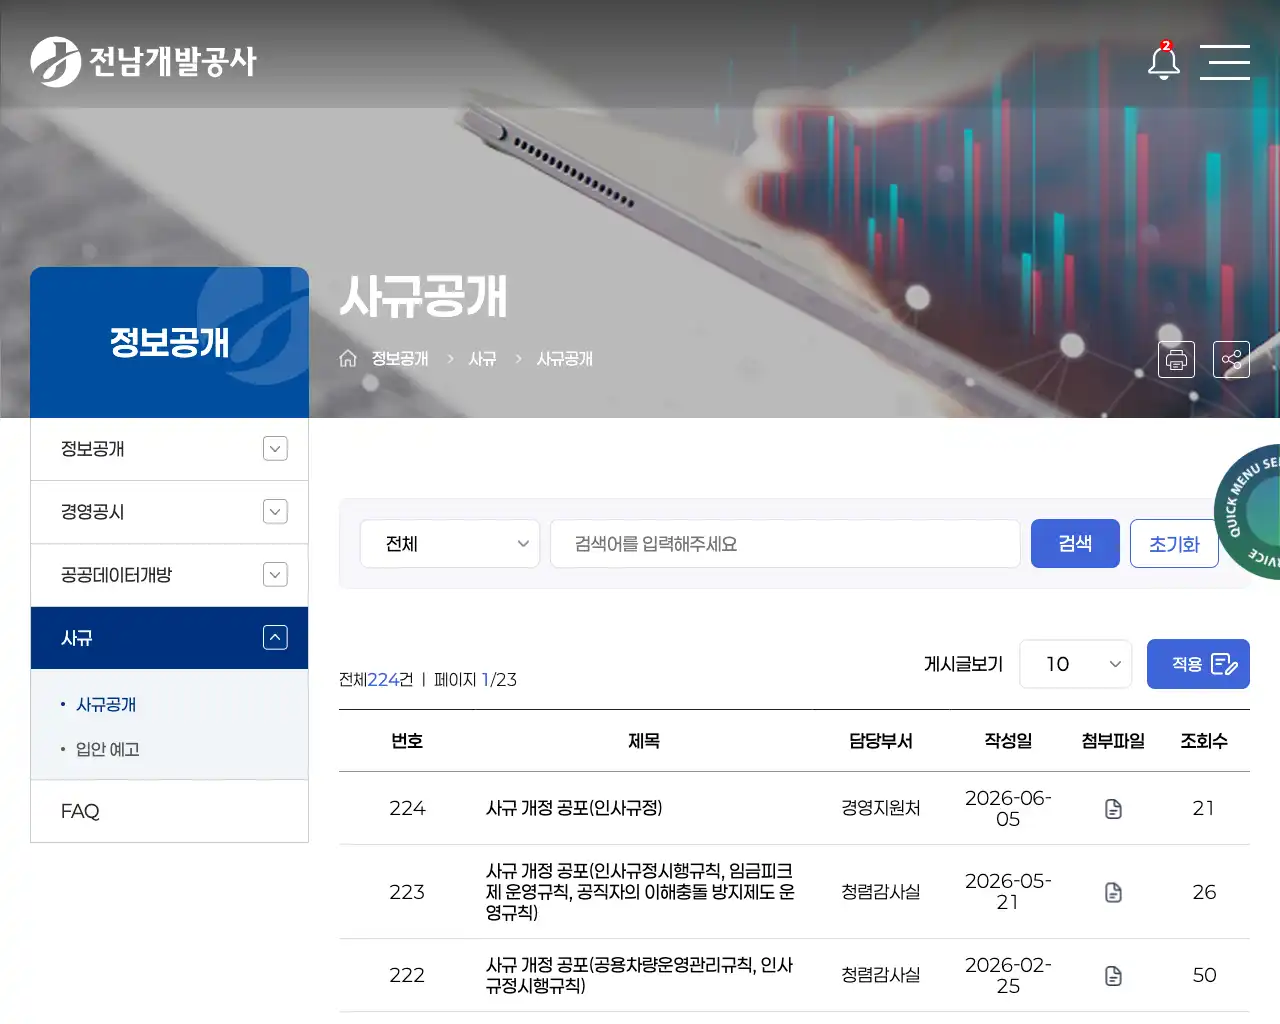Click the 담당부서 column header

tap(881, 741)
